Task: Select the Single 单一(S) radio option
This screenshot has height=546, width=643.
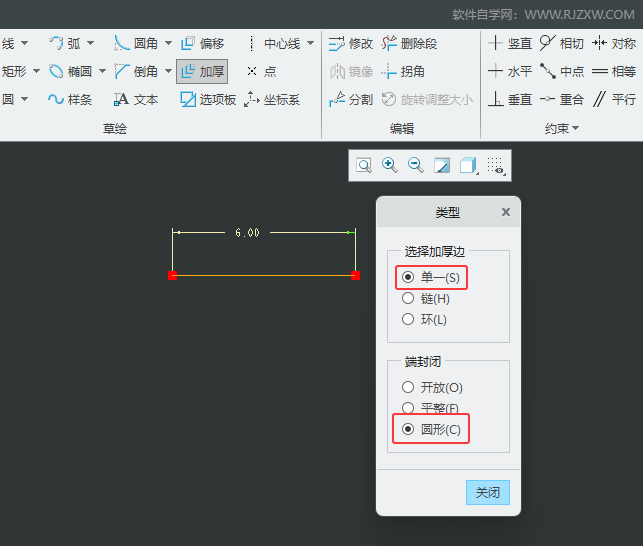Action: (431, 277)
